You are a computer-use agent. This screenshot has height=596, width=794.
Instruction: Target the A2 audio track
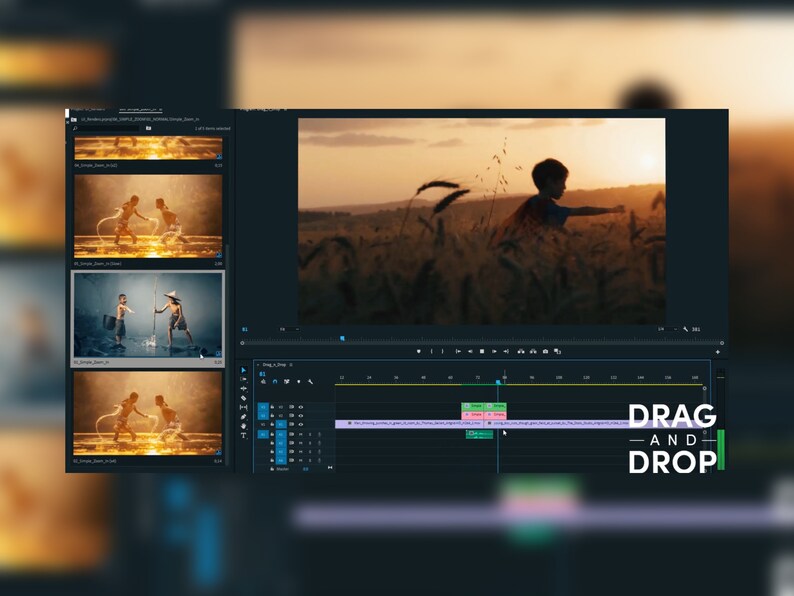[x=281, y=443]
